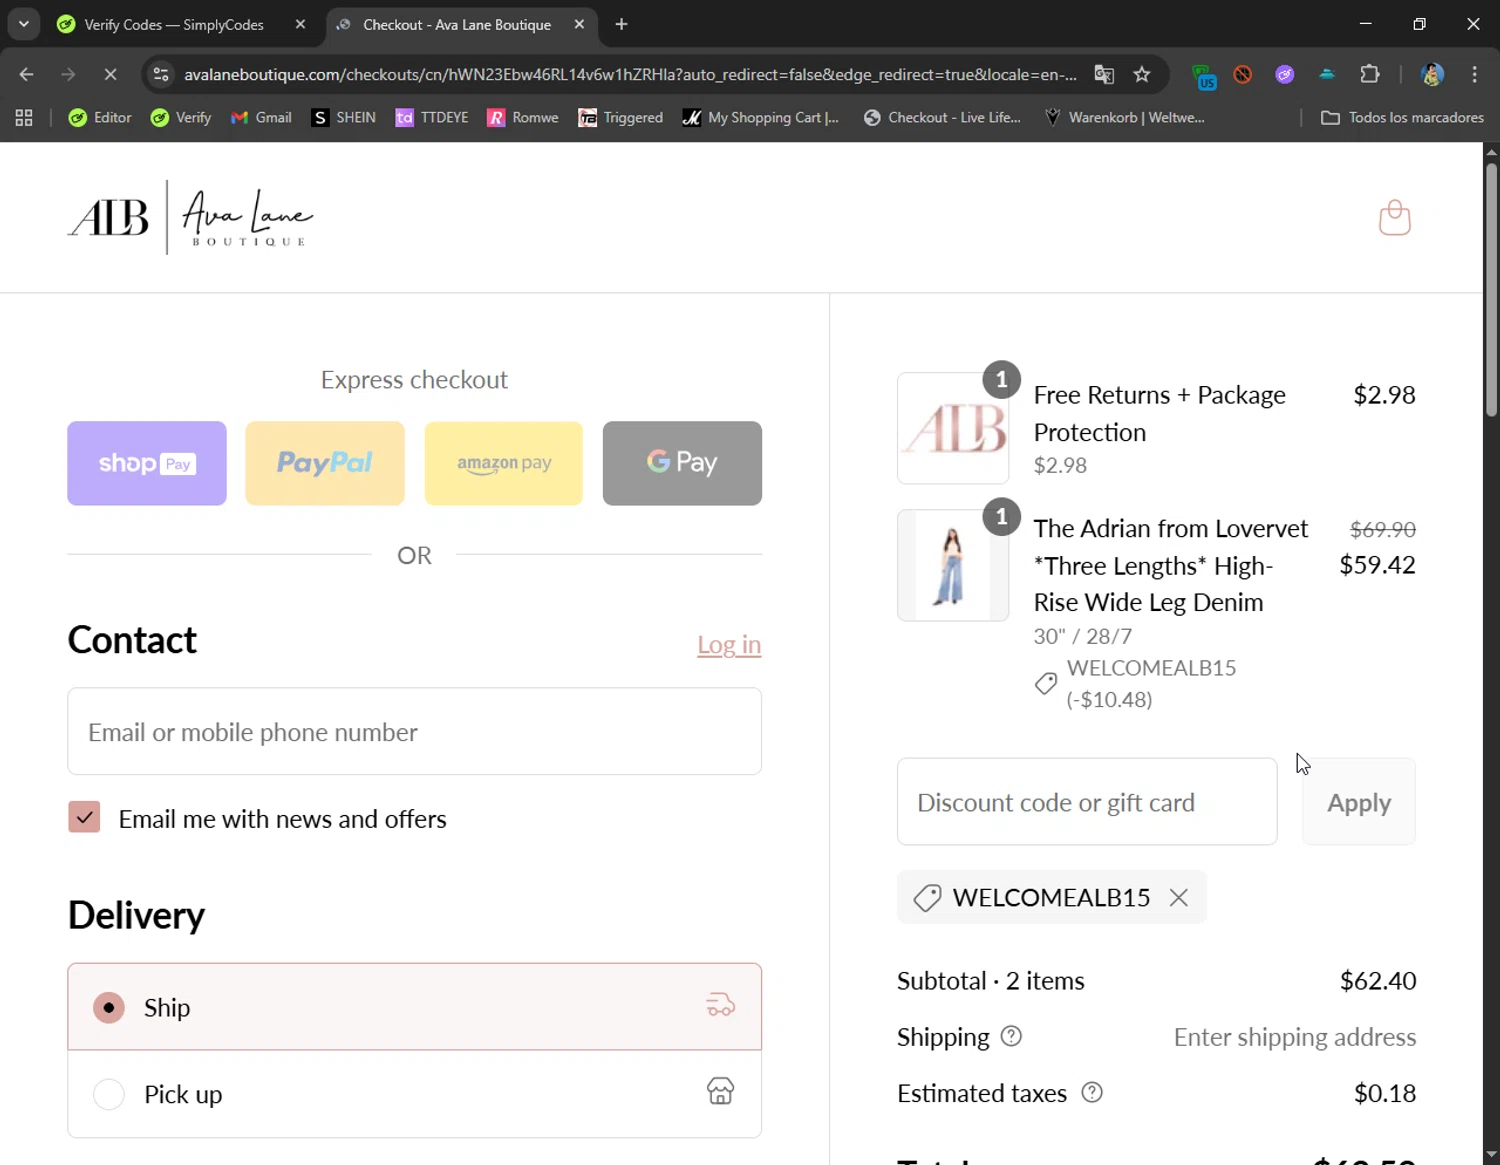Open the tab search dropdown arrow

coord(23,24)
